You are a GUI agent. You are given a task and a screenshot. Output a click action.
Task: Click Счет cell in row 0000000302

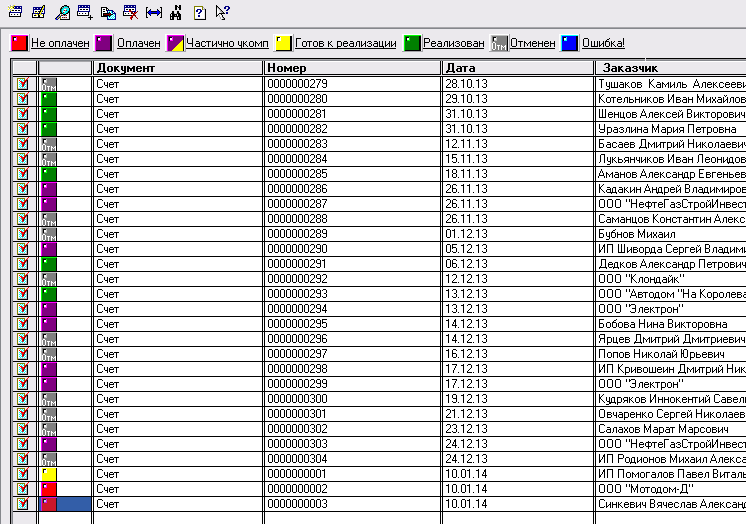(x=177, y=429)
